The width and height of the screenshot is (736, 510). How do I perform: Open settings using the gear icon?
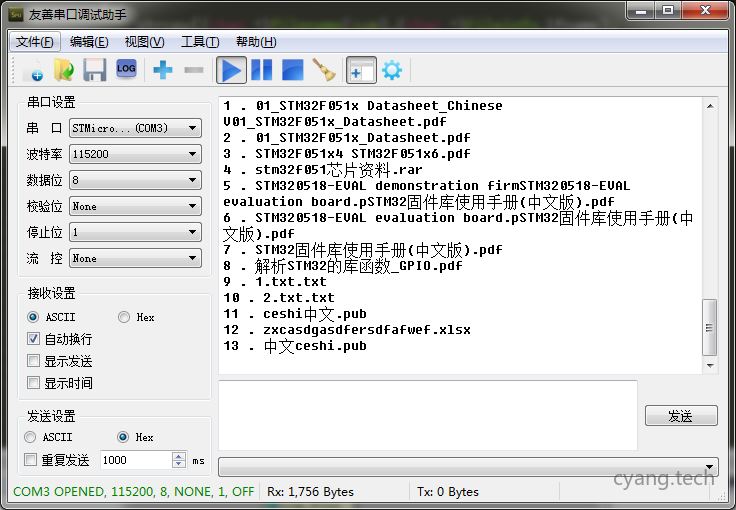(392, 70)
